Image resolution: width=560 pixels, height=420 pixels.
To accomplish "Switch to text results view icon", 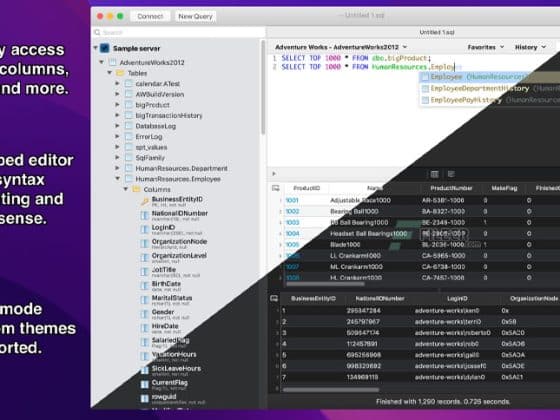I will coord(451,174).
